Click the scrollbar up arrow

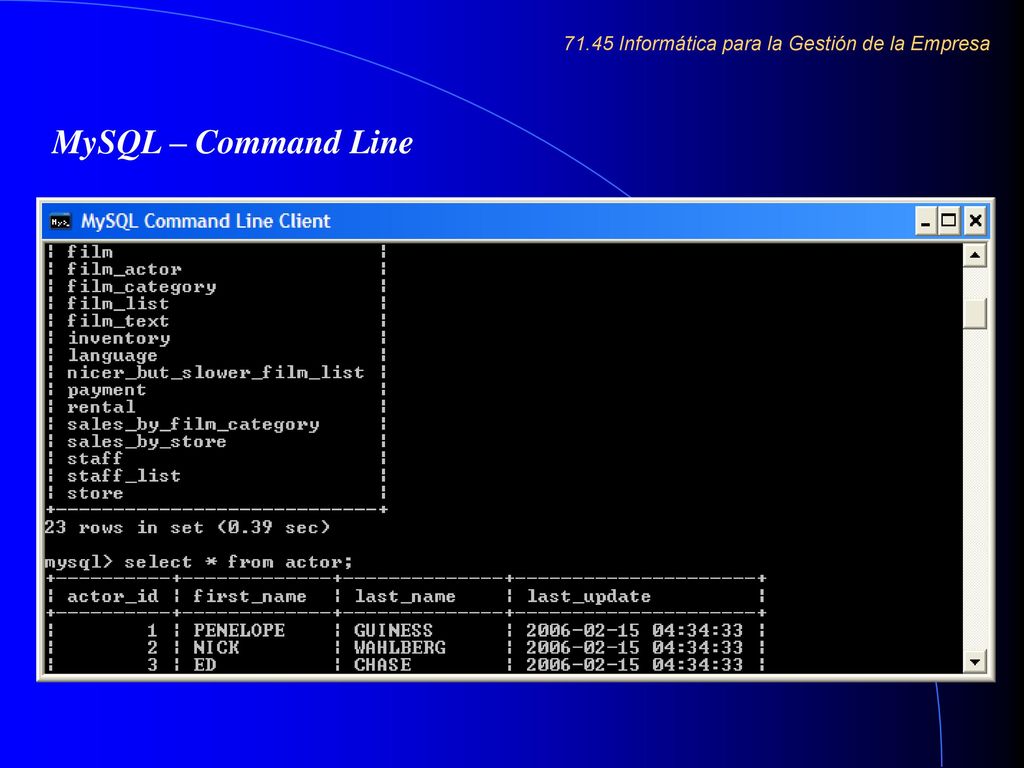(x=974, y=255)
